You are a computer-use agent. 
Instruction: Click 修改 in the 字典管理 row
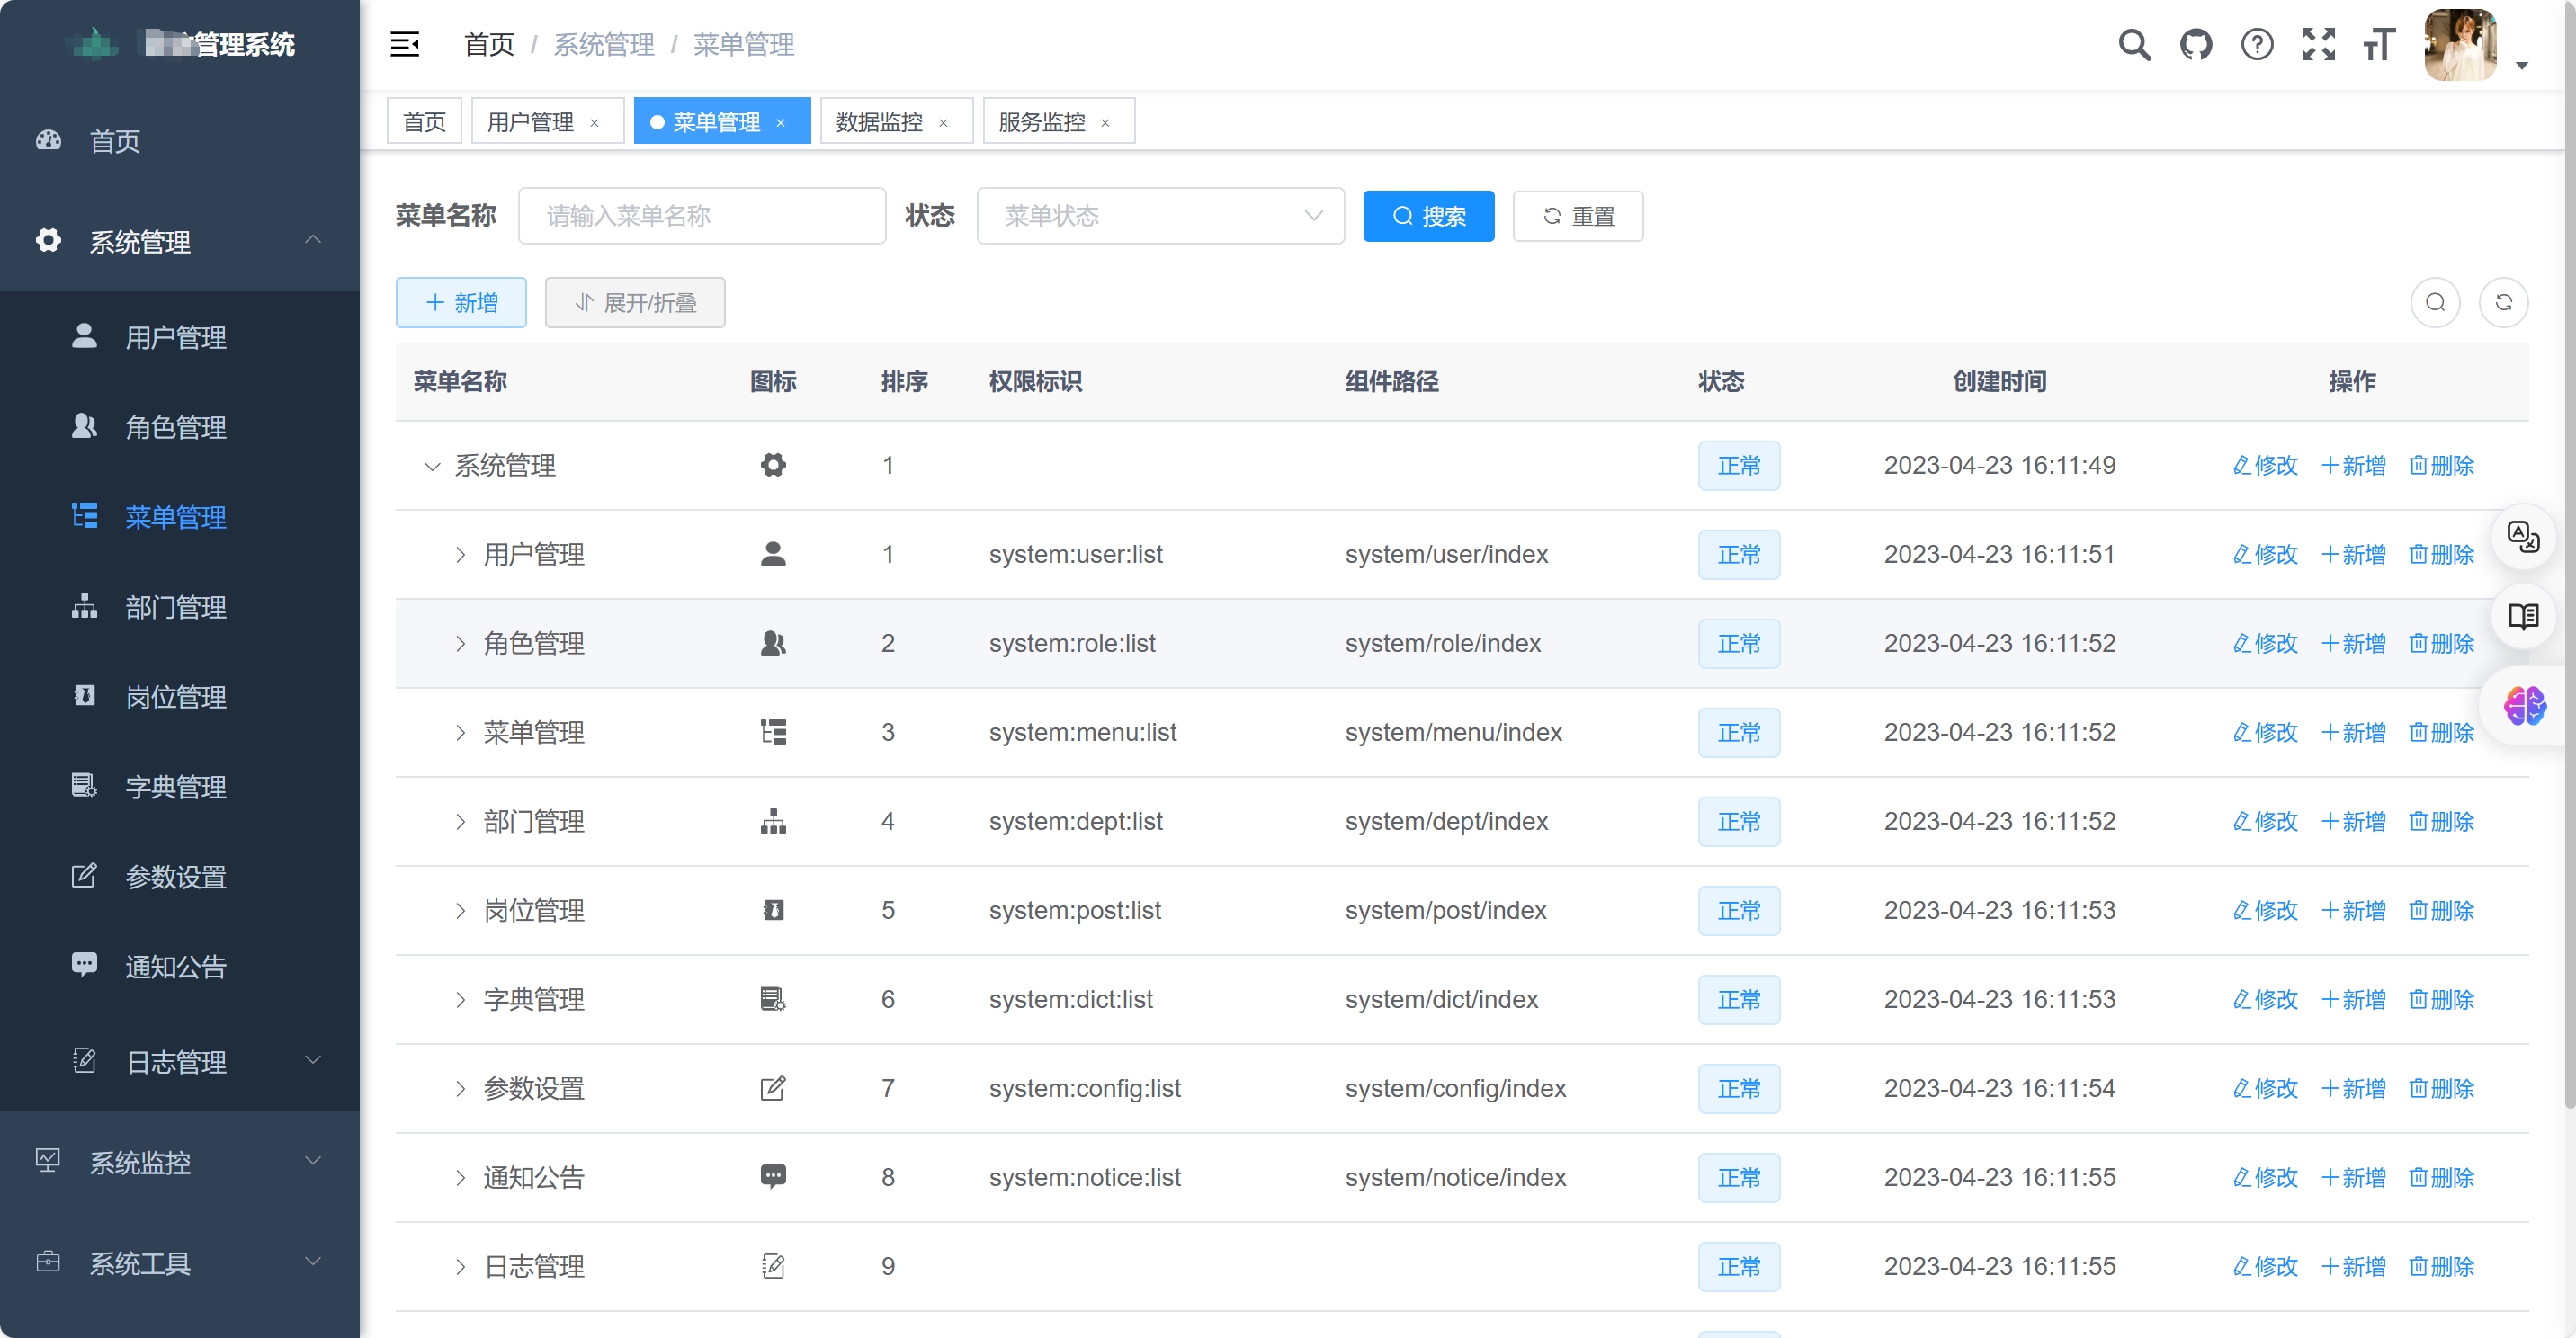click(x=2265, y=999)
